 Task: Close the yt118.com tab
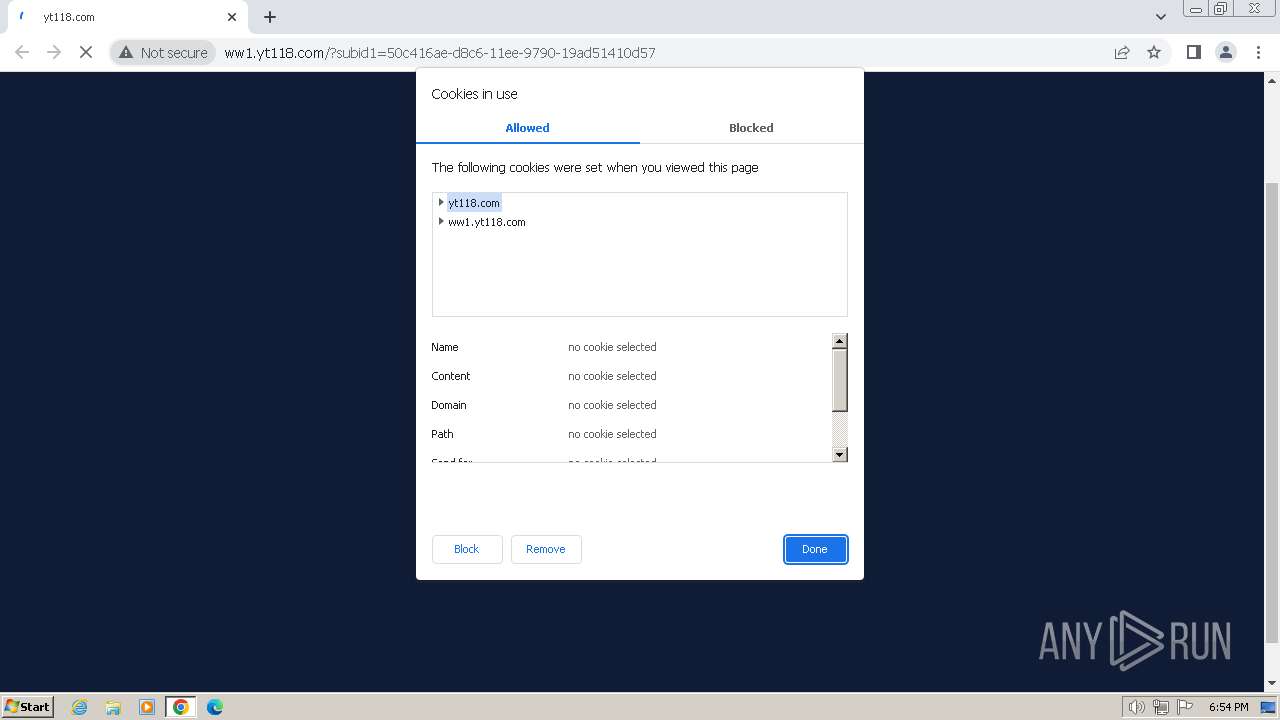tap(232, 17)
